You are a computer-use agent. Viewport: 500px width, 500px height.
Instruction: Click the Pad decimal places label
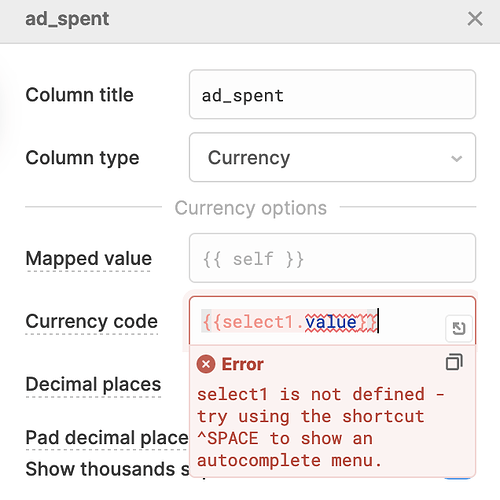point(107,437)
